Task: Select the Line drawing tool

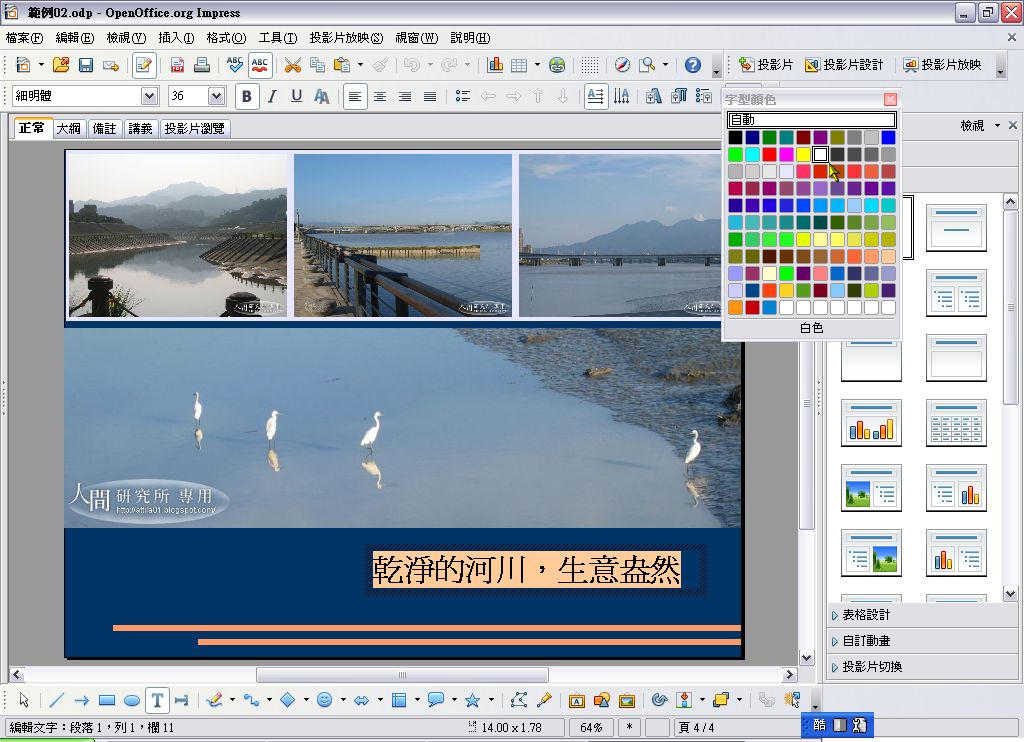Action: coord(57,700)
